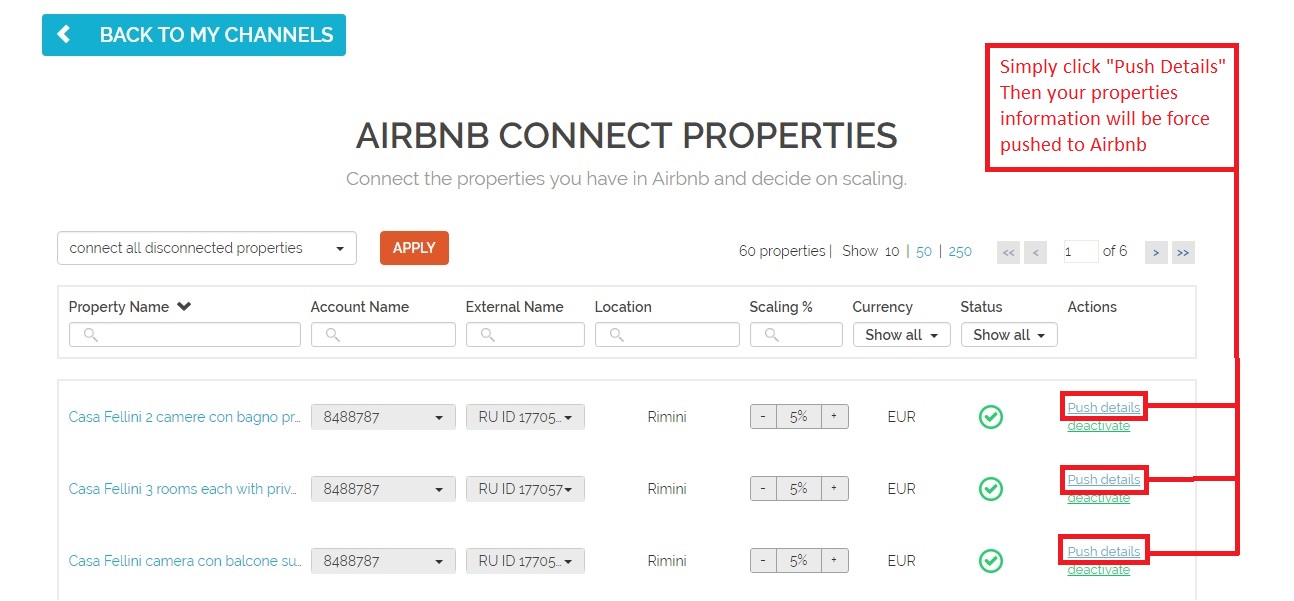Image resolution: width=1294 pixels, height=601 pixels.
Task: Show 50 properties per page
Action: pyautogui.click(x=924, y=251)
